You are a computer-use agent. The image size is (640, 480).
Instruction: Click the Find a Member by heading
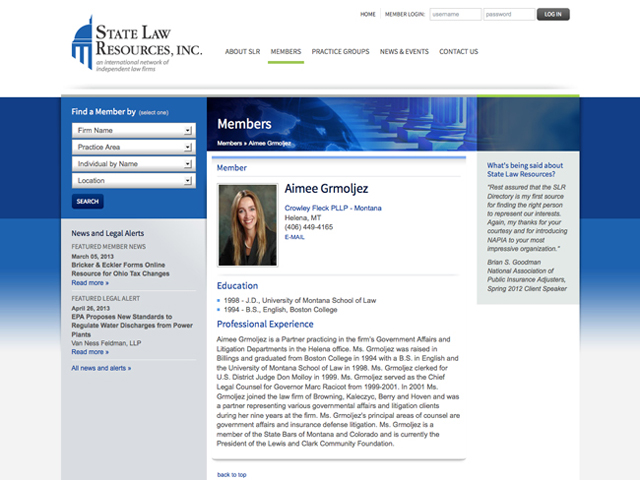(x=103, y=111)
